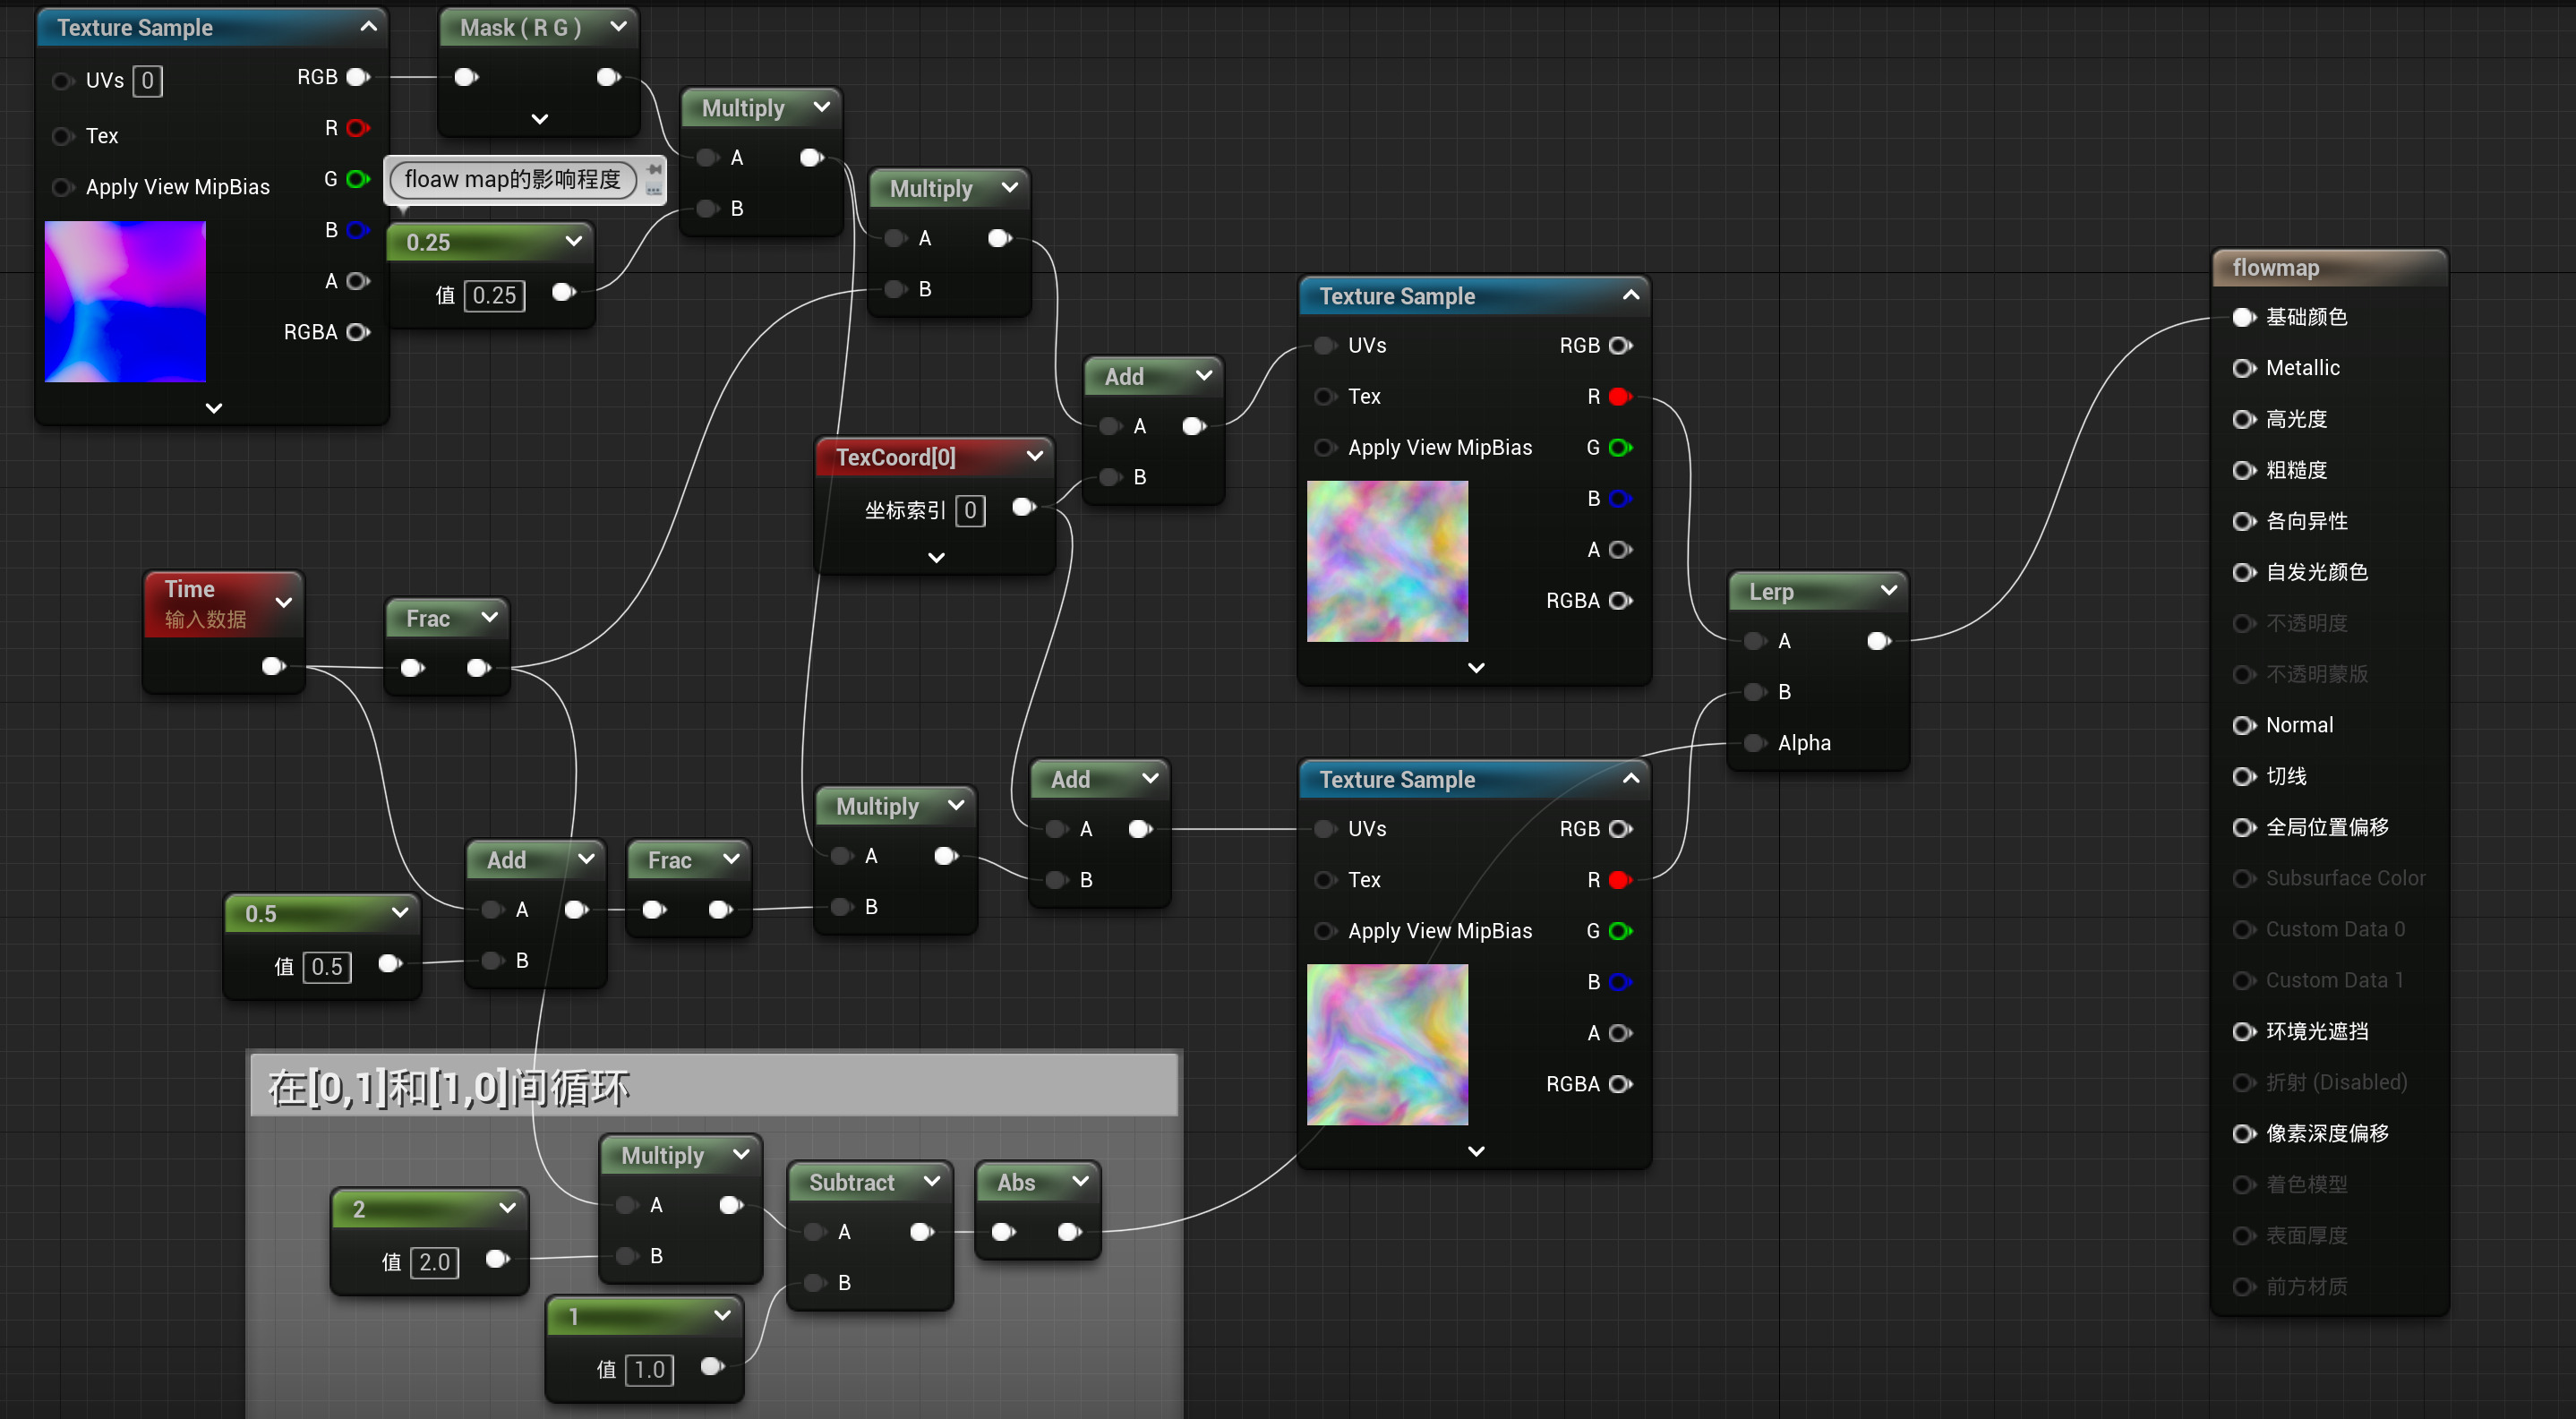Select the Lerp node title
Viewport: 2576px width, 1419px height.
[x=1771, y=591]
